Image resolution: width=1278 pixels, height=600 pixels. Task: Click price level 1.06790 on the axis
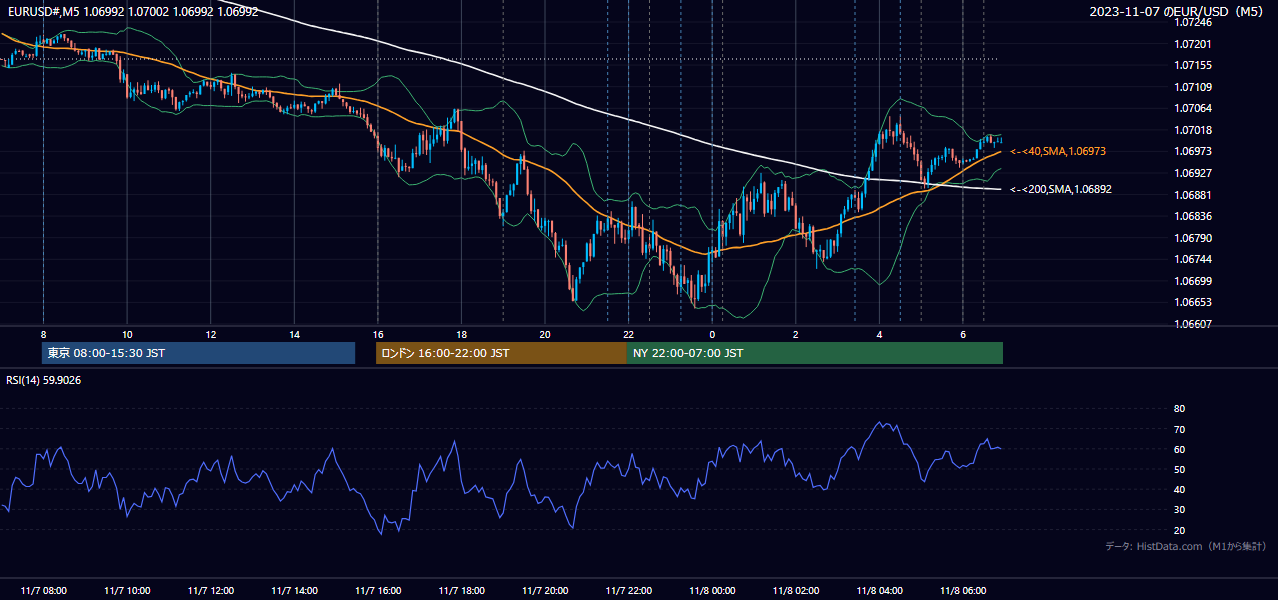[x=1193, y=238]
